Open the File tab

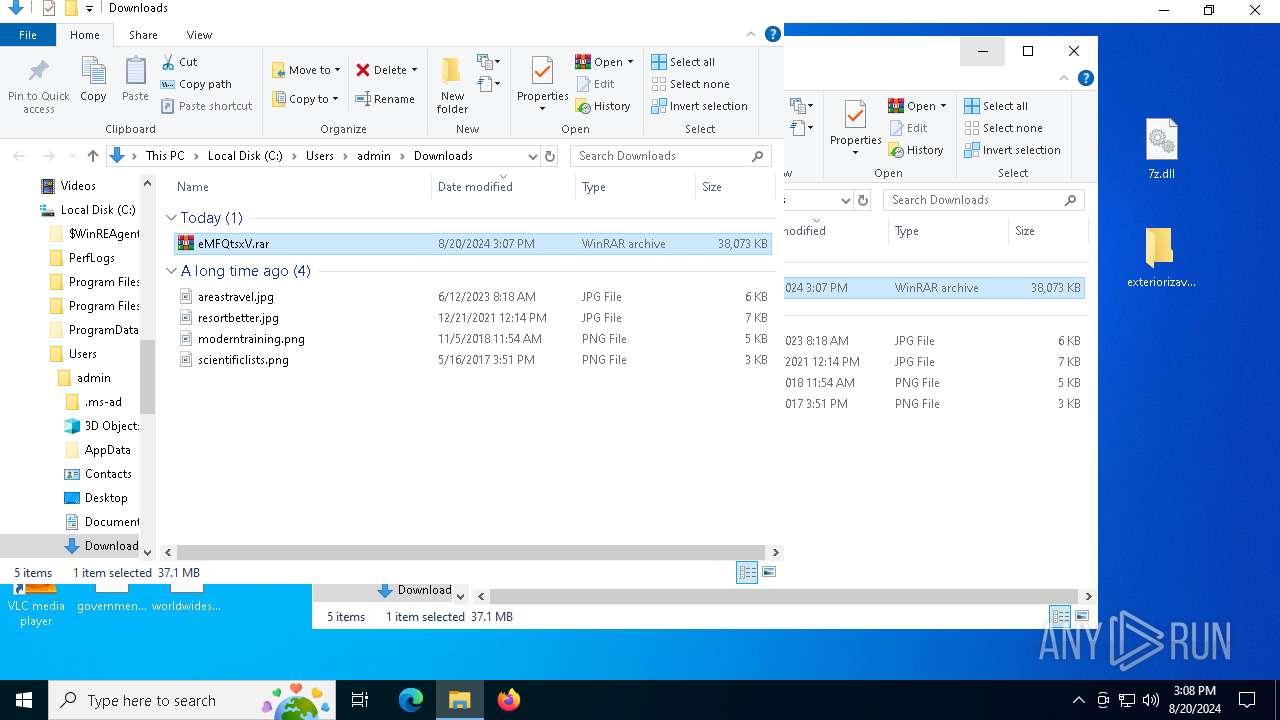click(28, 35)
